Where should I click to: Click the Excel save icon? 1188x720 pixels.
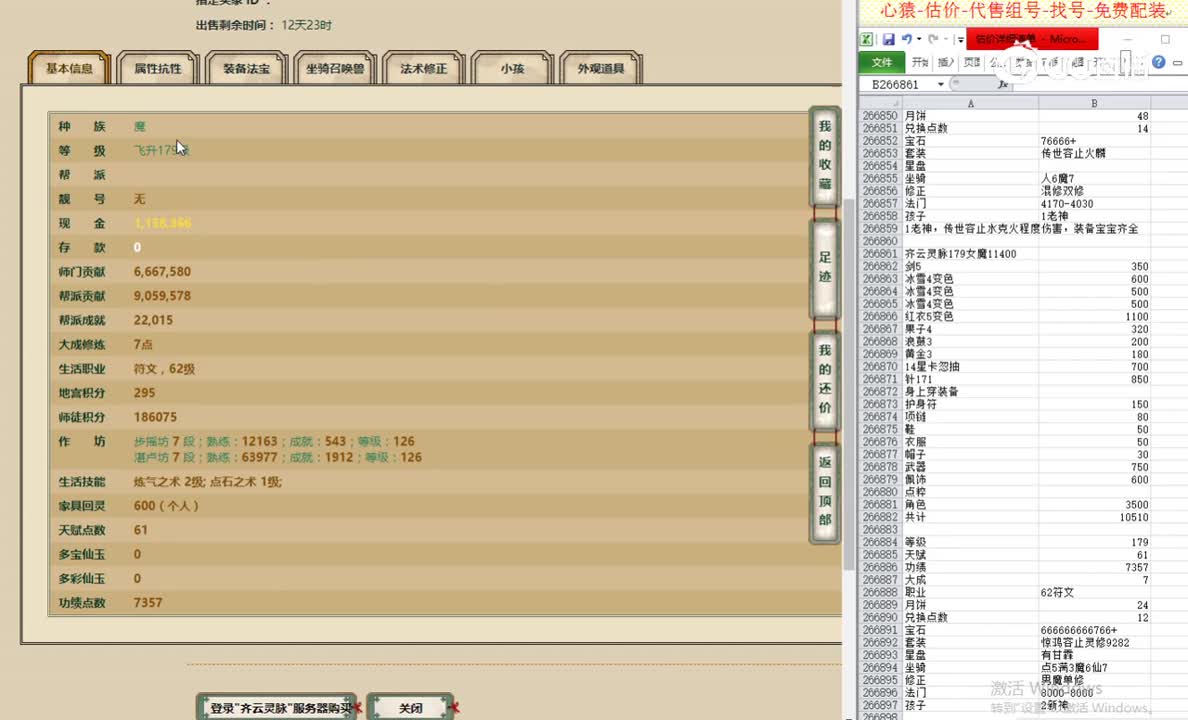889,39
